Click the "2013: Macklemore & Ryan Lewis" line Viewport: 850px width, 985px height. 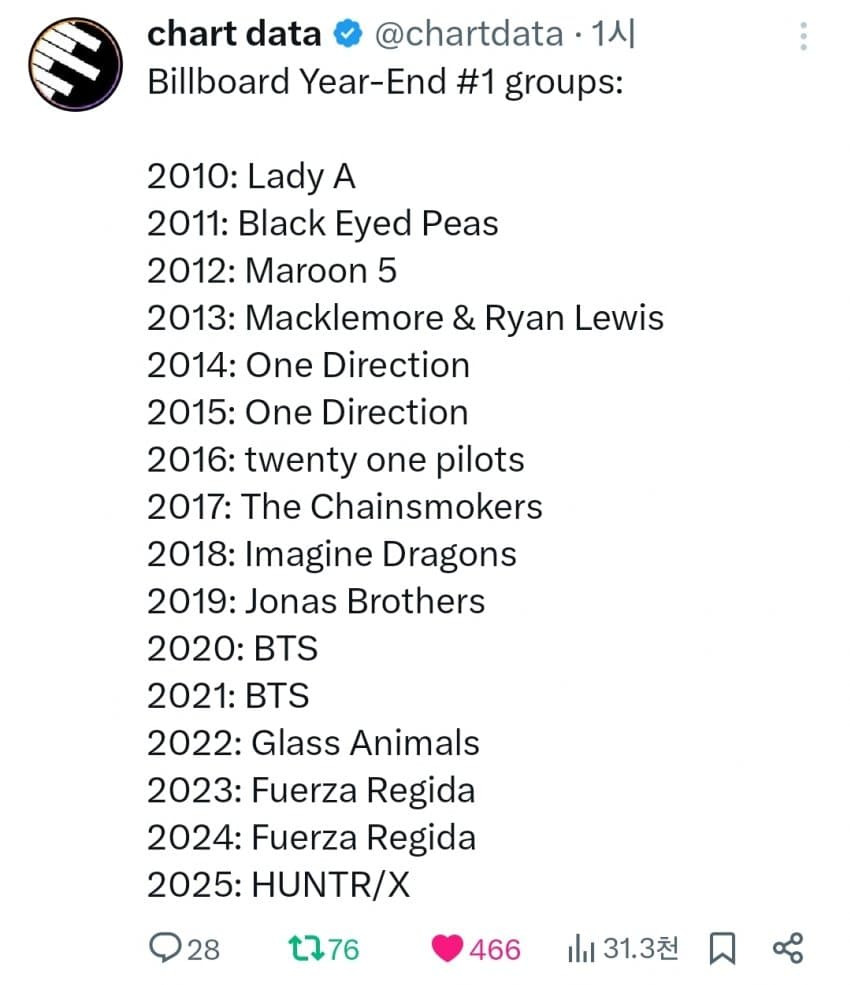point(405,318)
